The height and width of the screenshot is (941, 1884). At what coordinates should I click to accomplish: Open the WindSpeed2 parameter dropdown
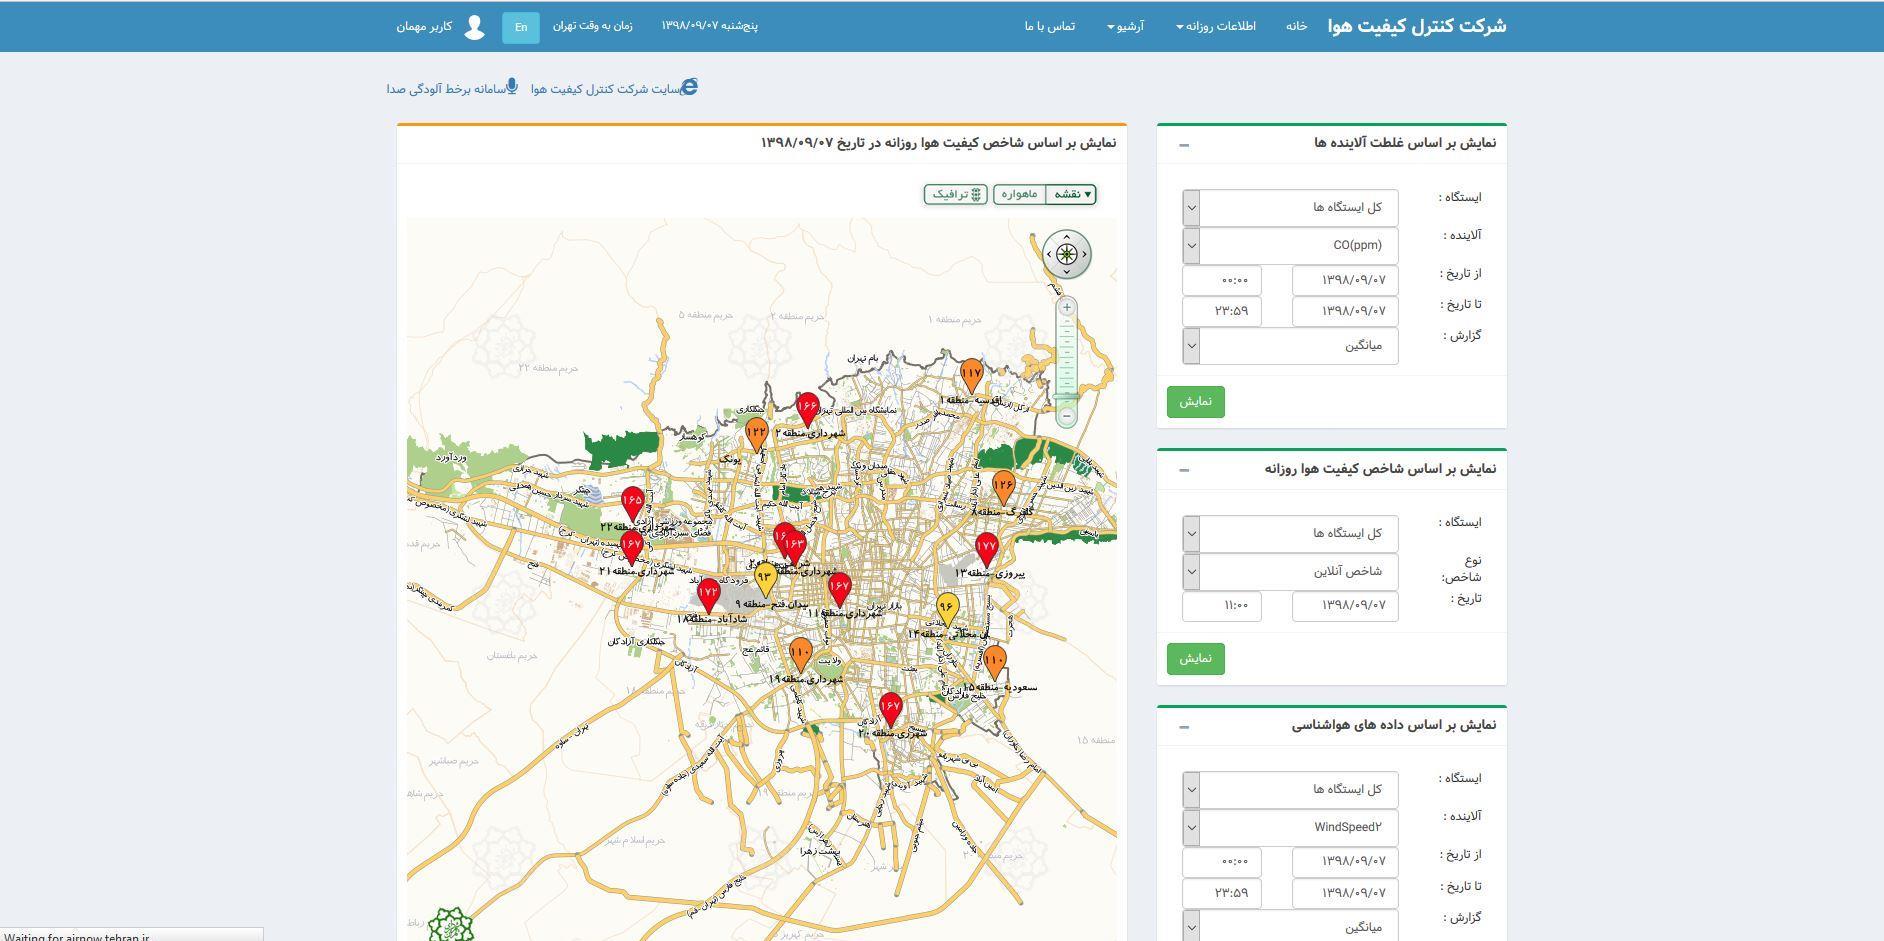[1290, 827]
